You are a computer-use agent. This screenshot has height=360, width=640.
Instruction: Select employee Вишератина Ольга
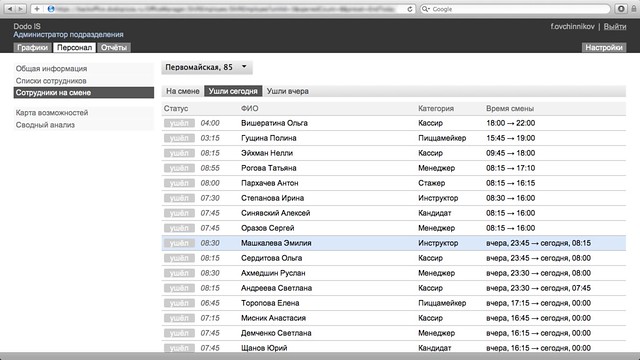274,123
